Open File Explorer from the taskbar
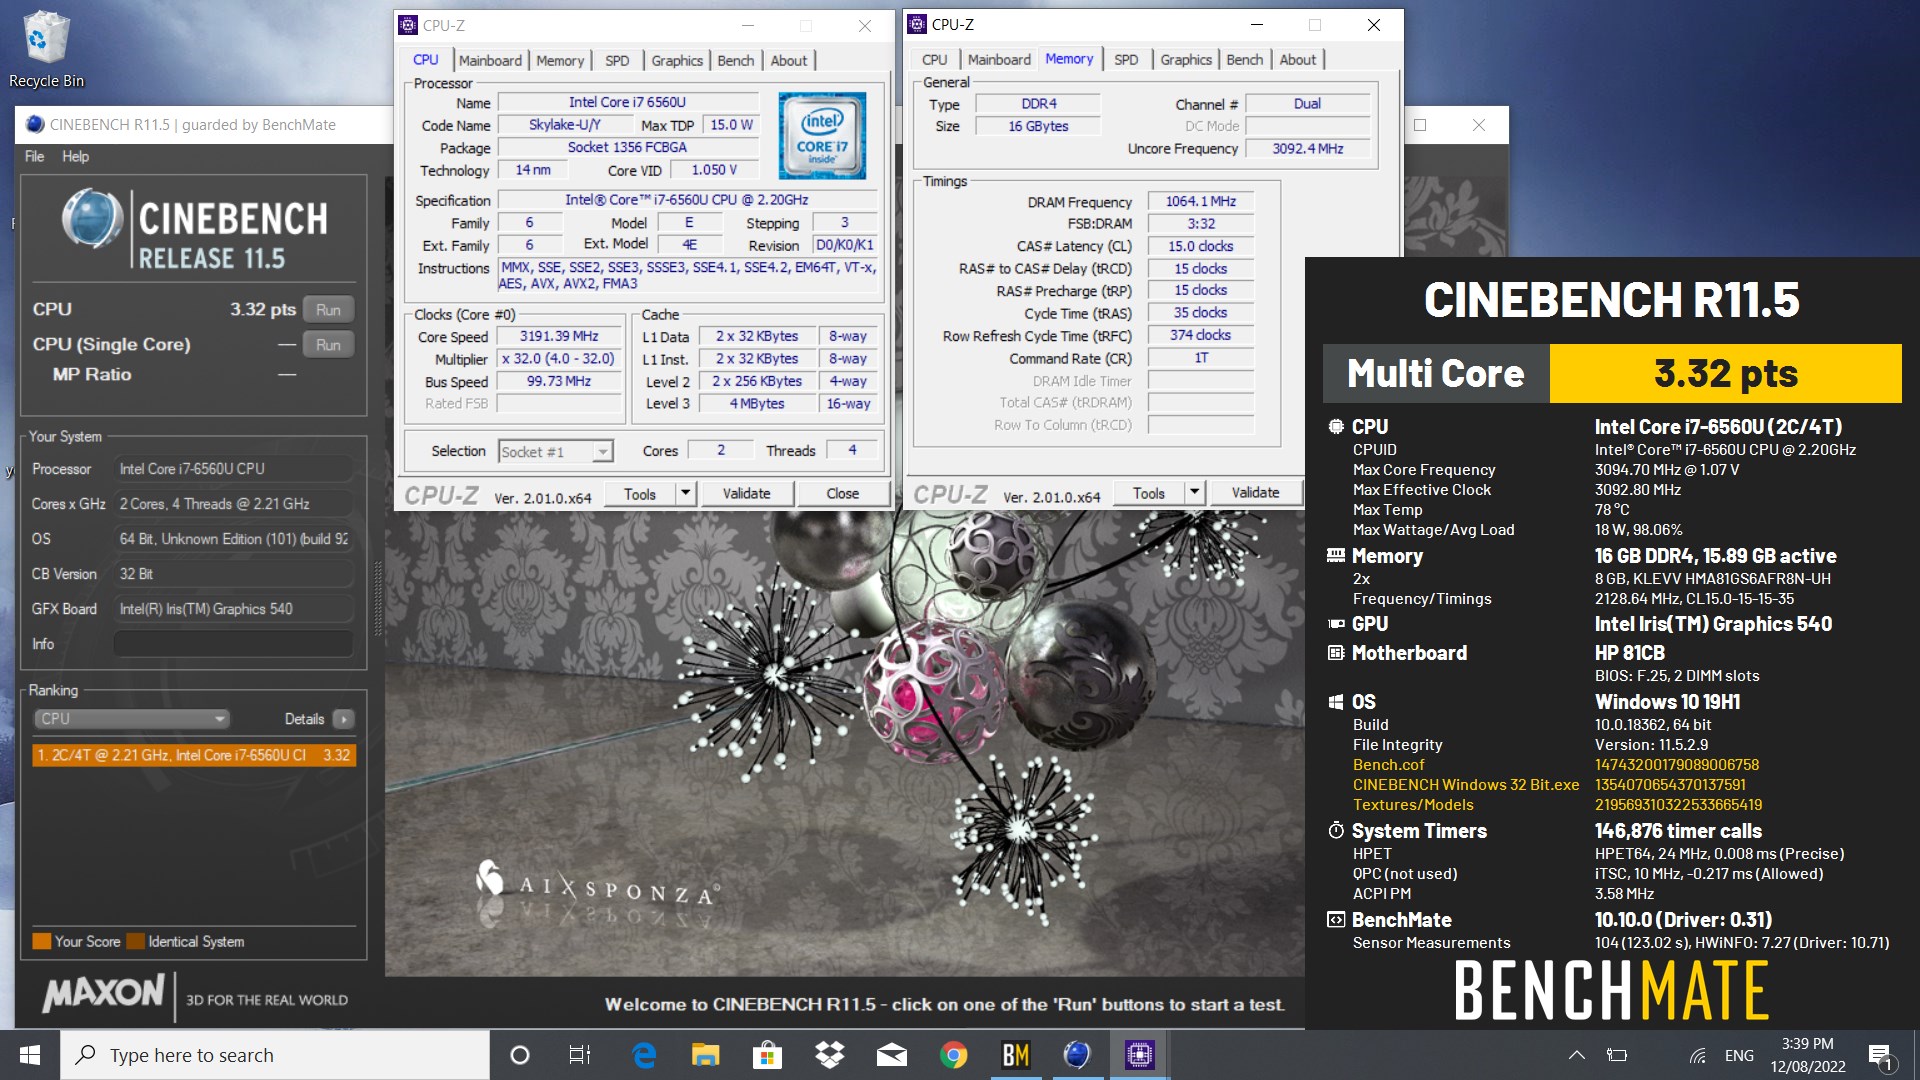Viewport: 1920px width, 1080px height. pyautogui.click(x=706, y=1055)
